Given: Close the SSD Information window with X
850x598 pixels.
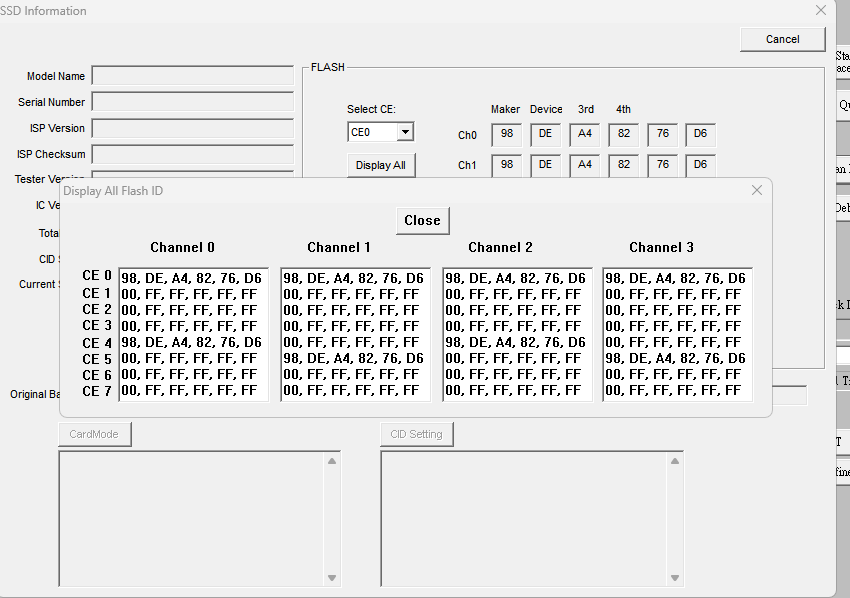Looking at the screenshot, I should 821,10.
